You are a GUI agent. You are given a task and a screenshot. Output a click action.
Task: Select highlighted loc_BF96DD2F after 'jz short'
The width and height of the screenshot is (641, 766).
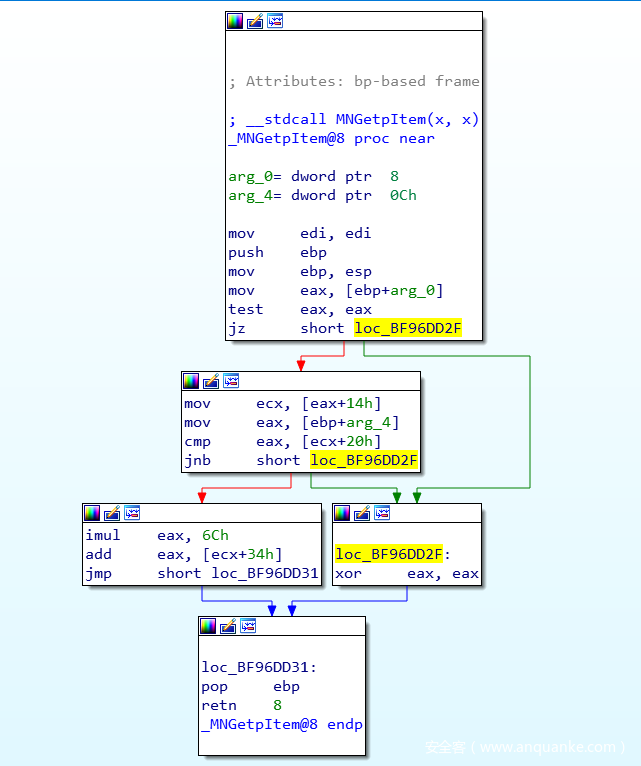pyautogui.click(x=408, y=328)
